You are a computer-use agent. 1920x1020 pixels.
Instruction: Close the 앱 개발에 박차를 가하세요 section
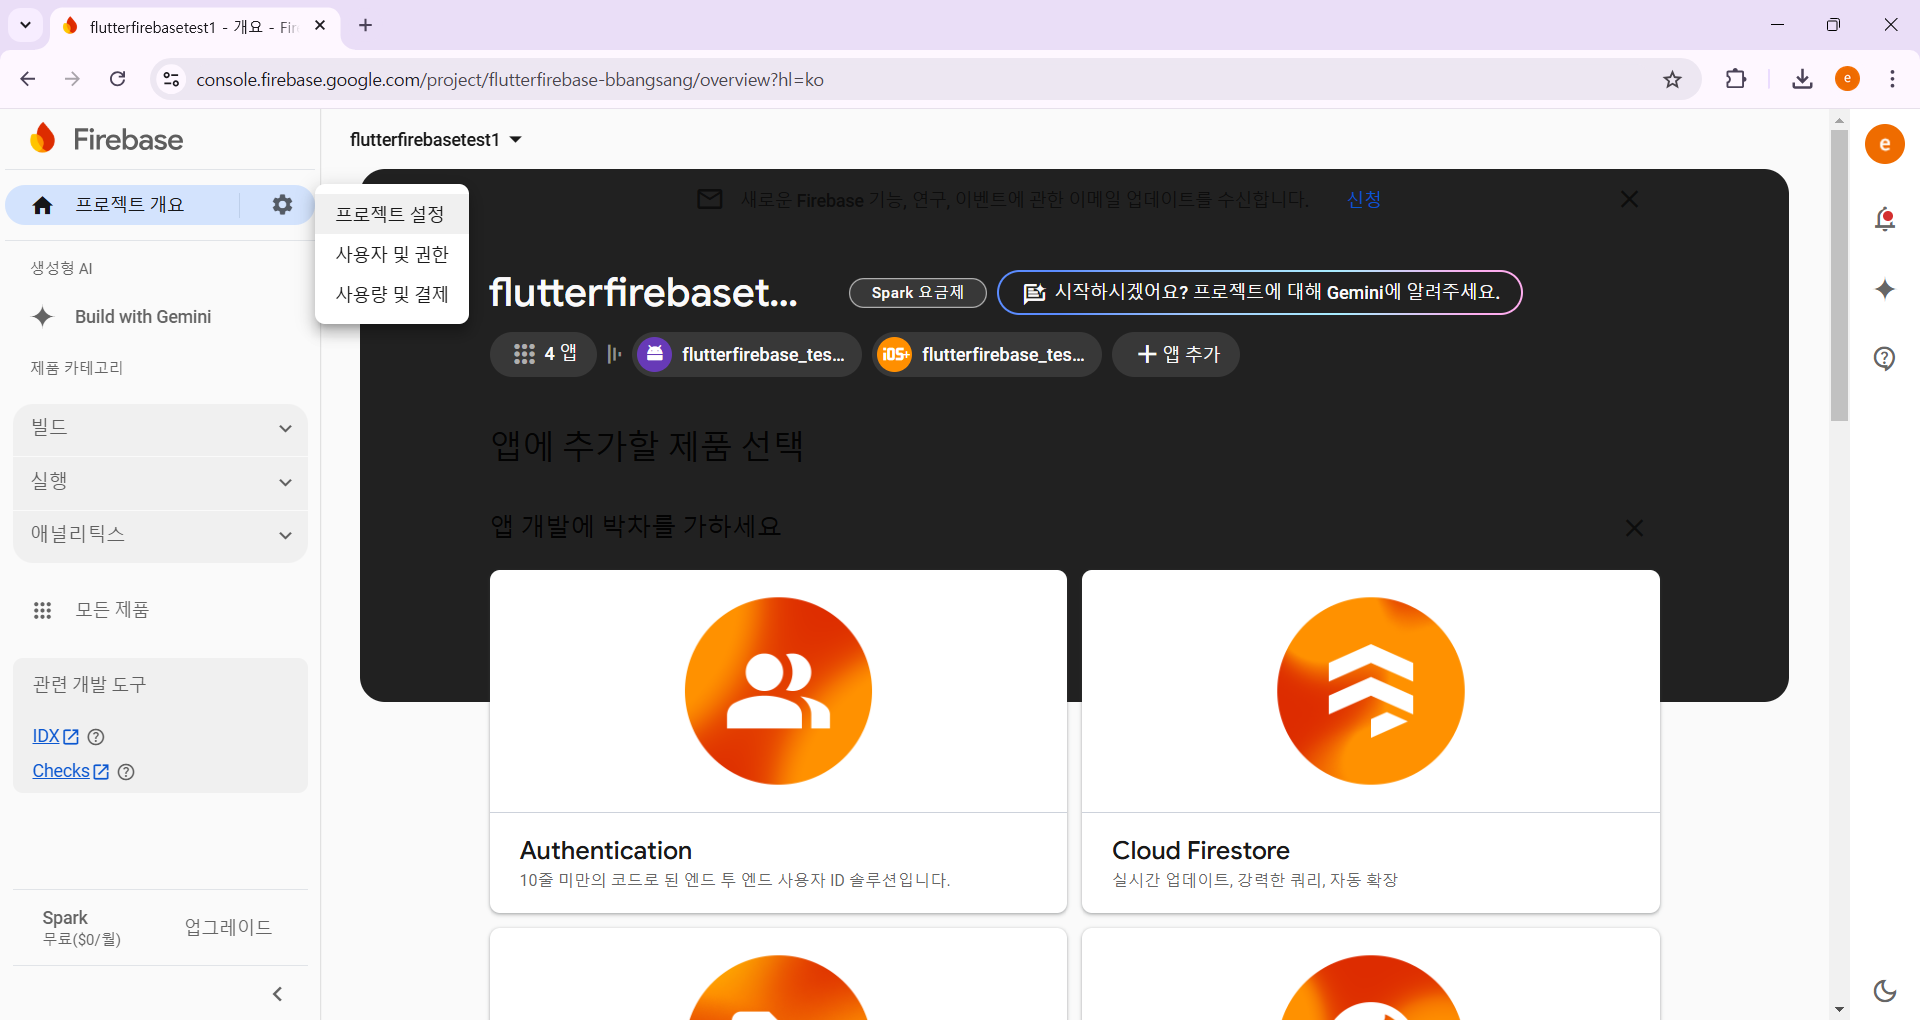1634,527
